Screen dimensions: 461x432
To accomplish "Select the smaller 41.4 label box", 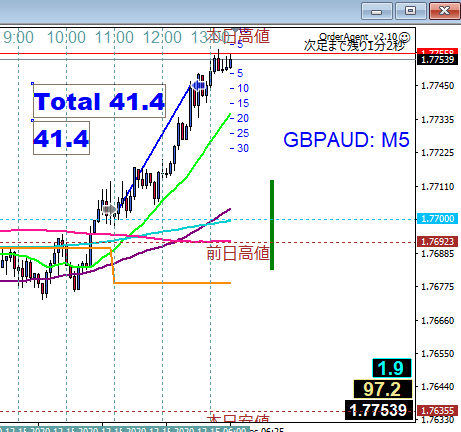I will coord(61,138).
